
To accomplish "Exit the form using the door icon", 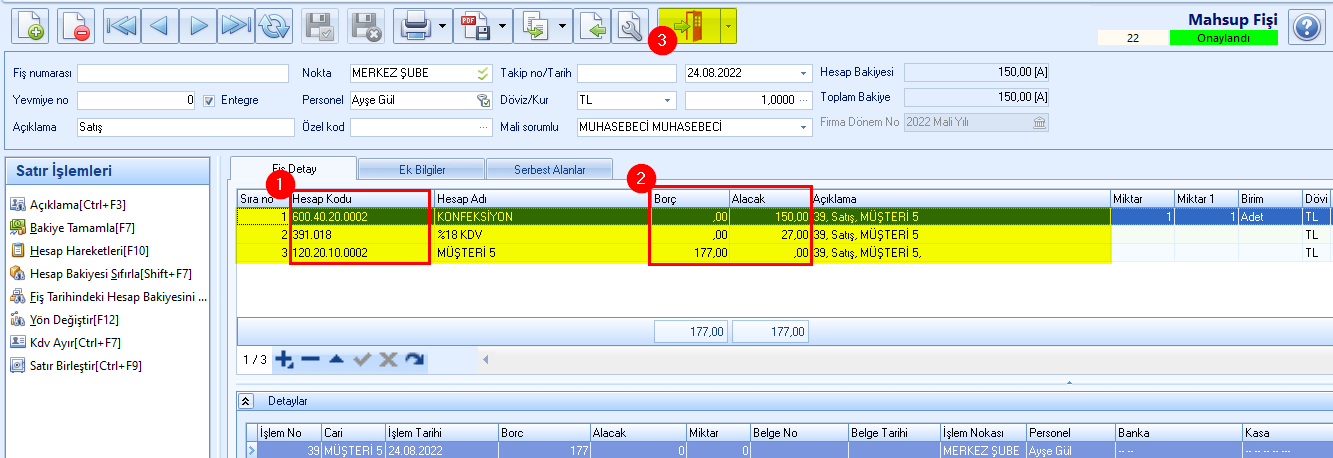I will [689, 25].
